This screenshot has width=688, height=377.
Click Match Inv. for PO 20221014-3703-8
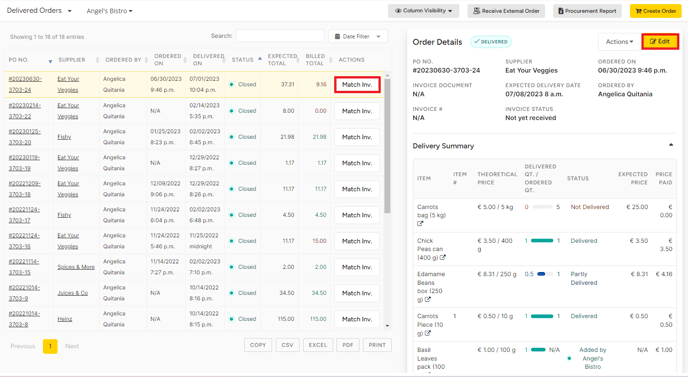point(357,319)
